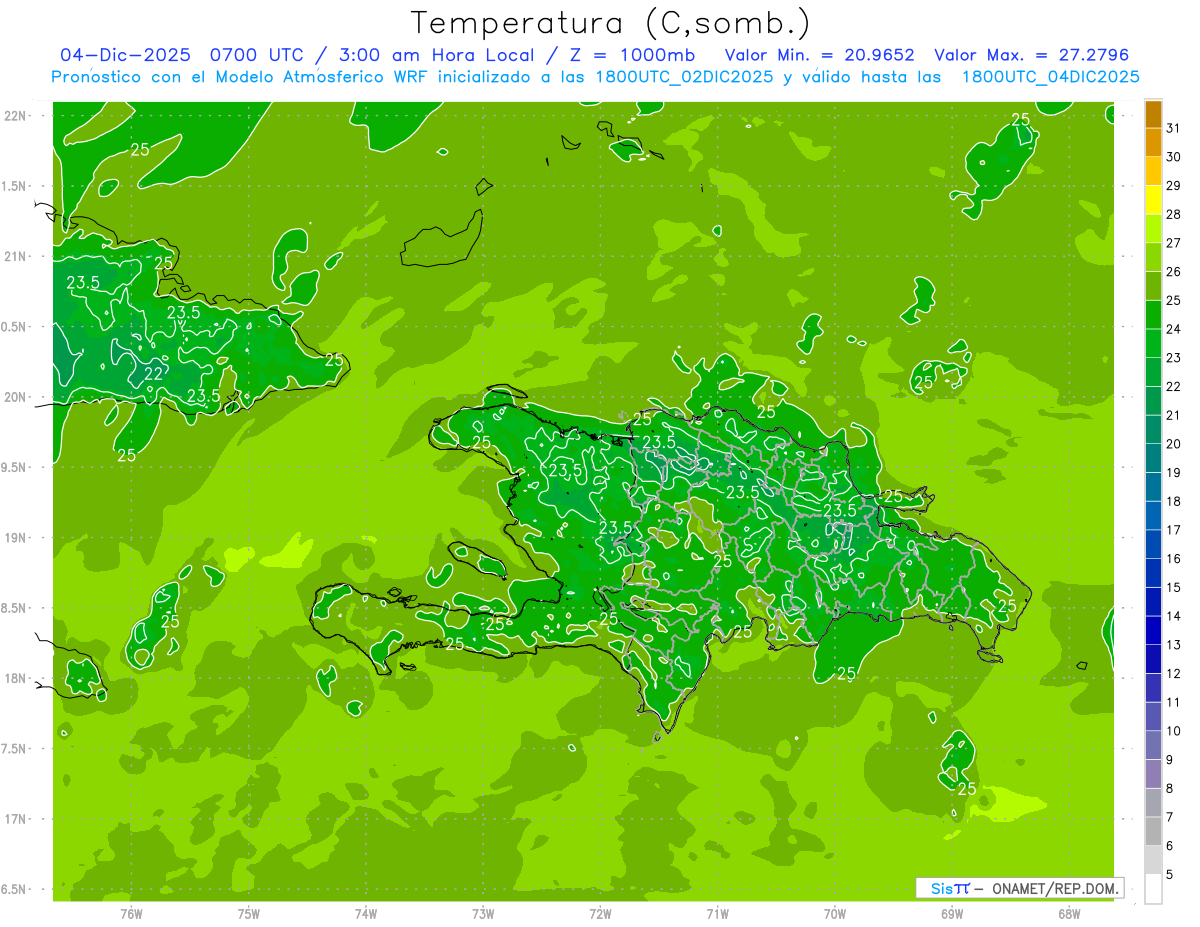1200x927 pixels.
Task: Click the 21N latitude axis label
Action: click(x=15, y=257)
